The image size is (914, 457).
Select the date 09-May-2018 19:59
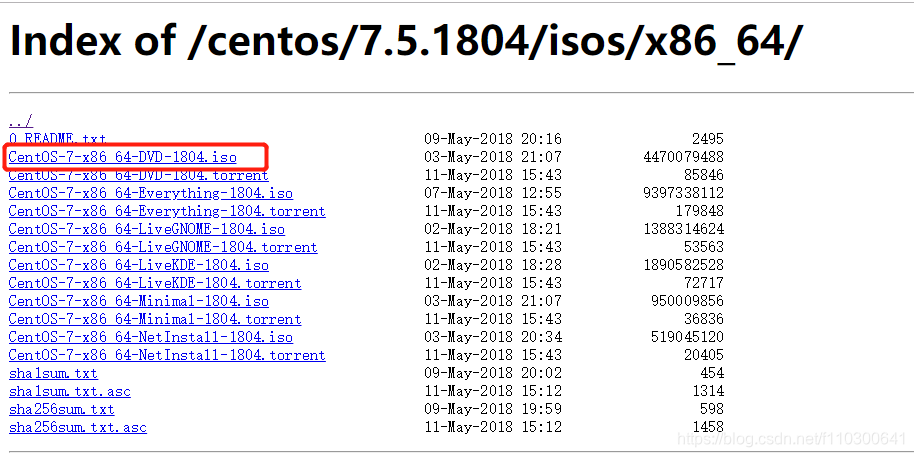coord(493,409)
